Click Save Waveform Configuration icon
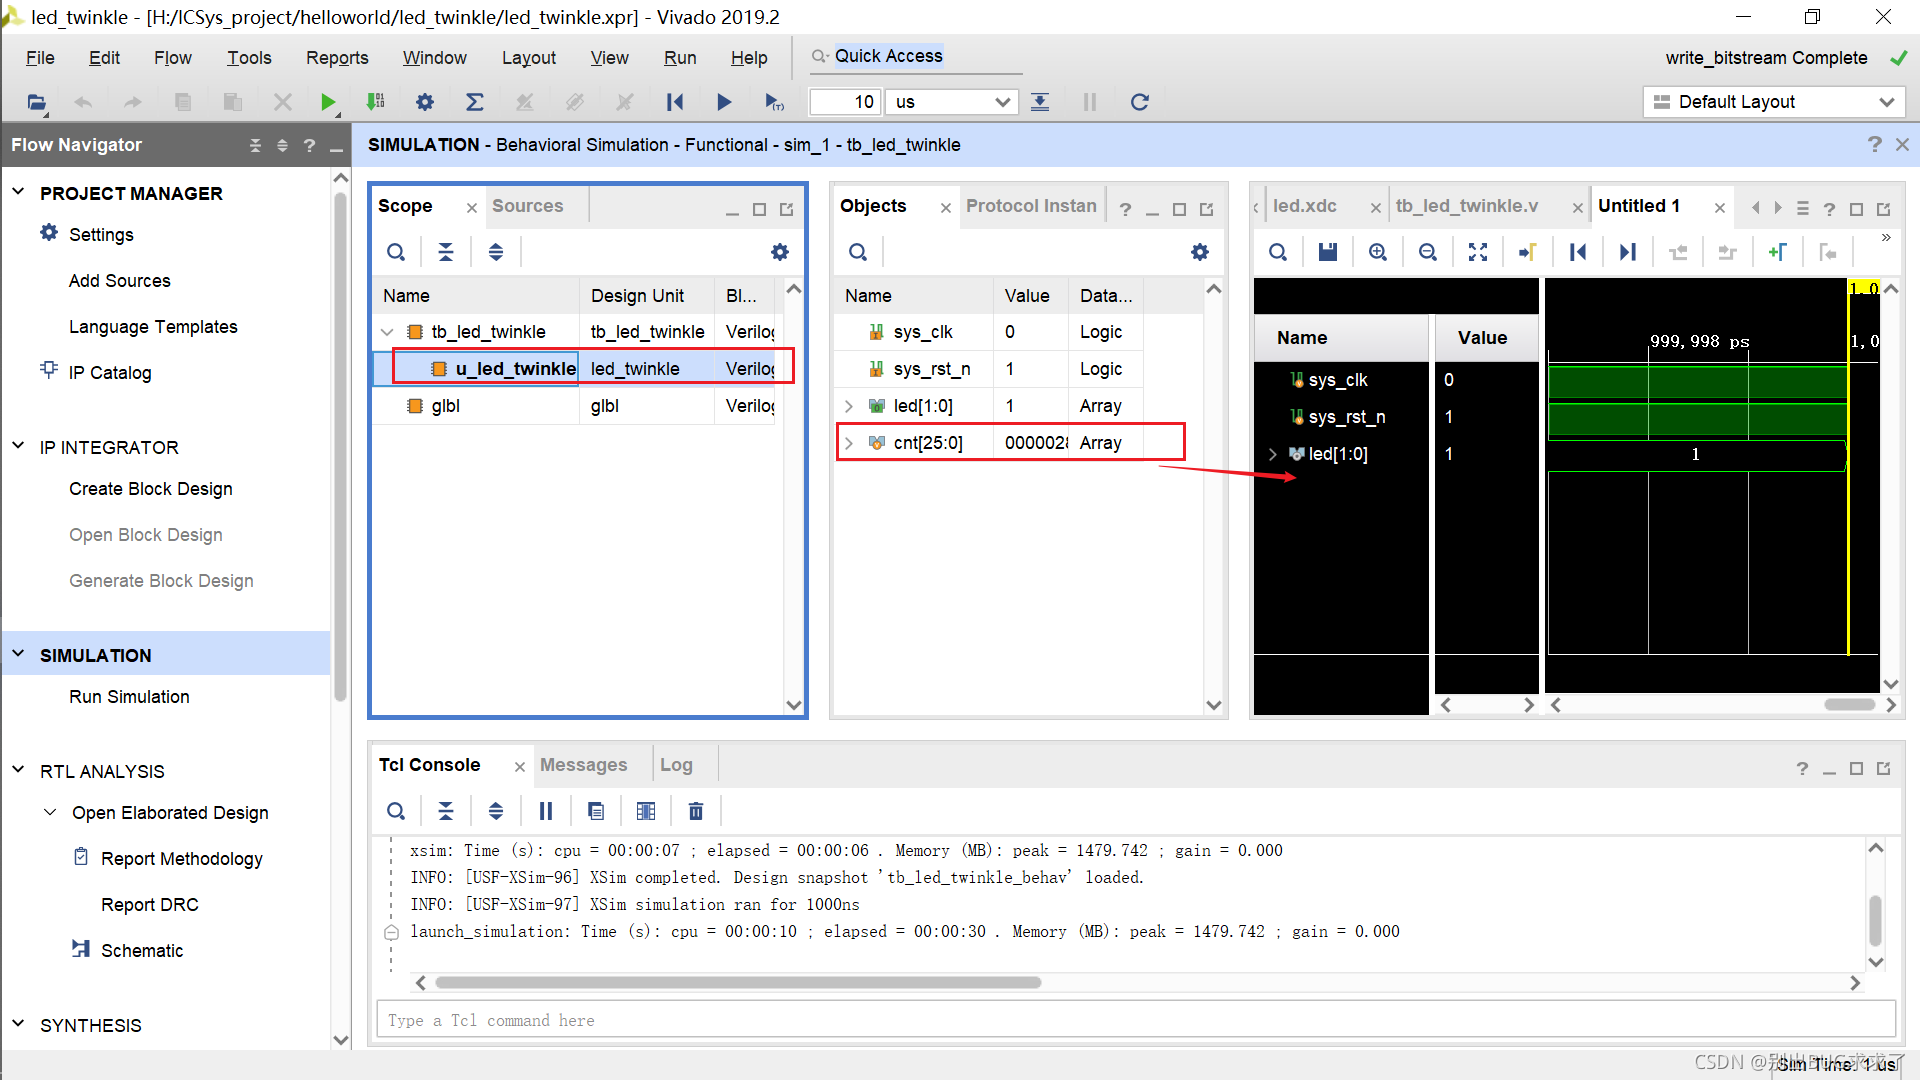Image resolution: width=1920 pixels, height=1080 pixels. [x=1328, y=252]
